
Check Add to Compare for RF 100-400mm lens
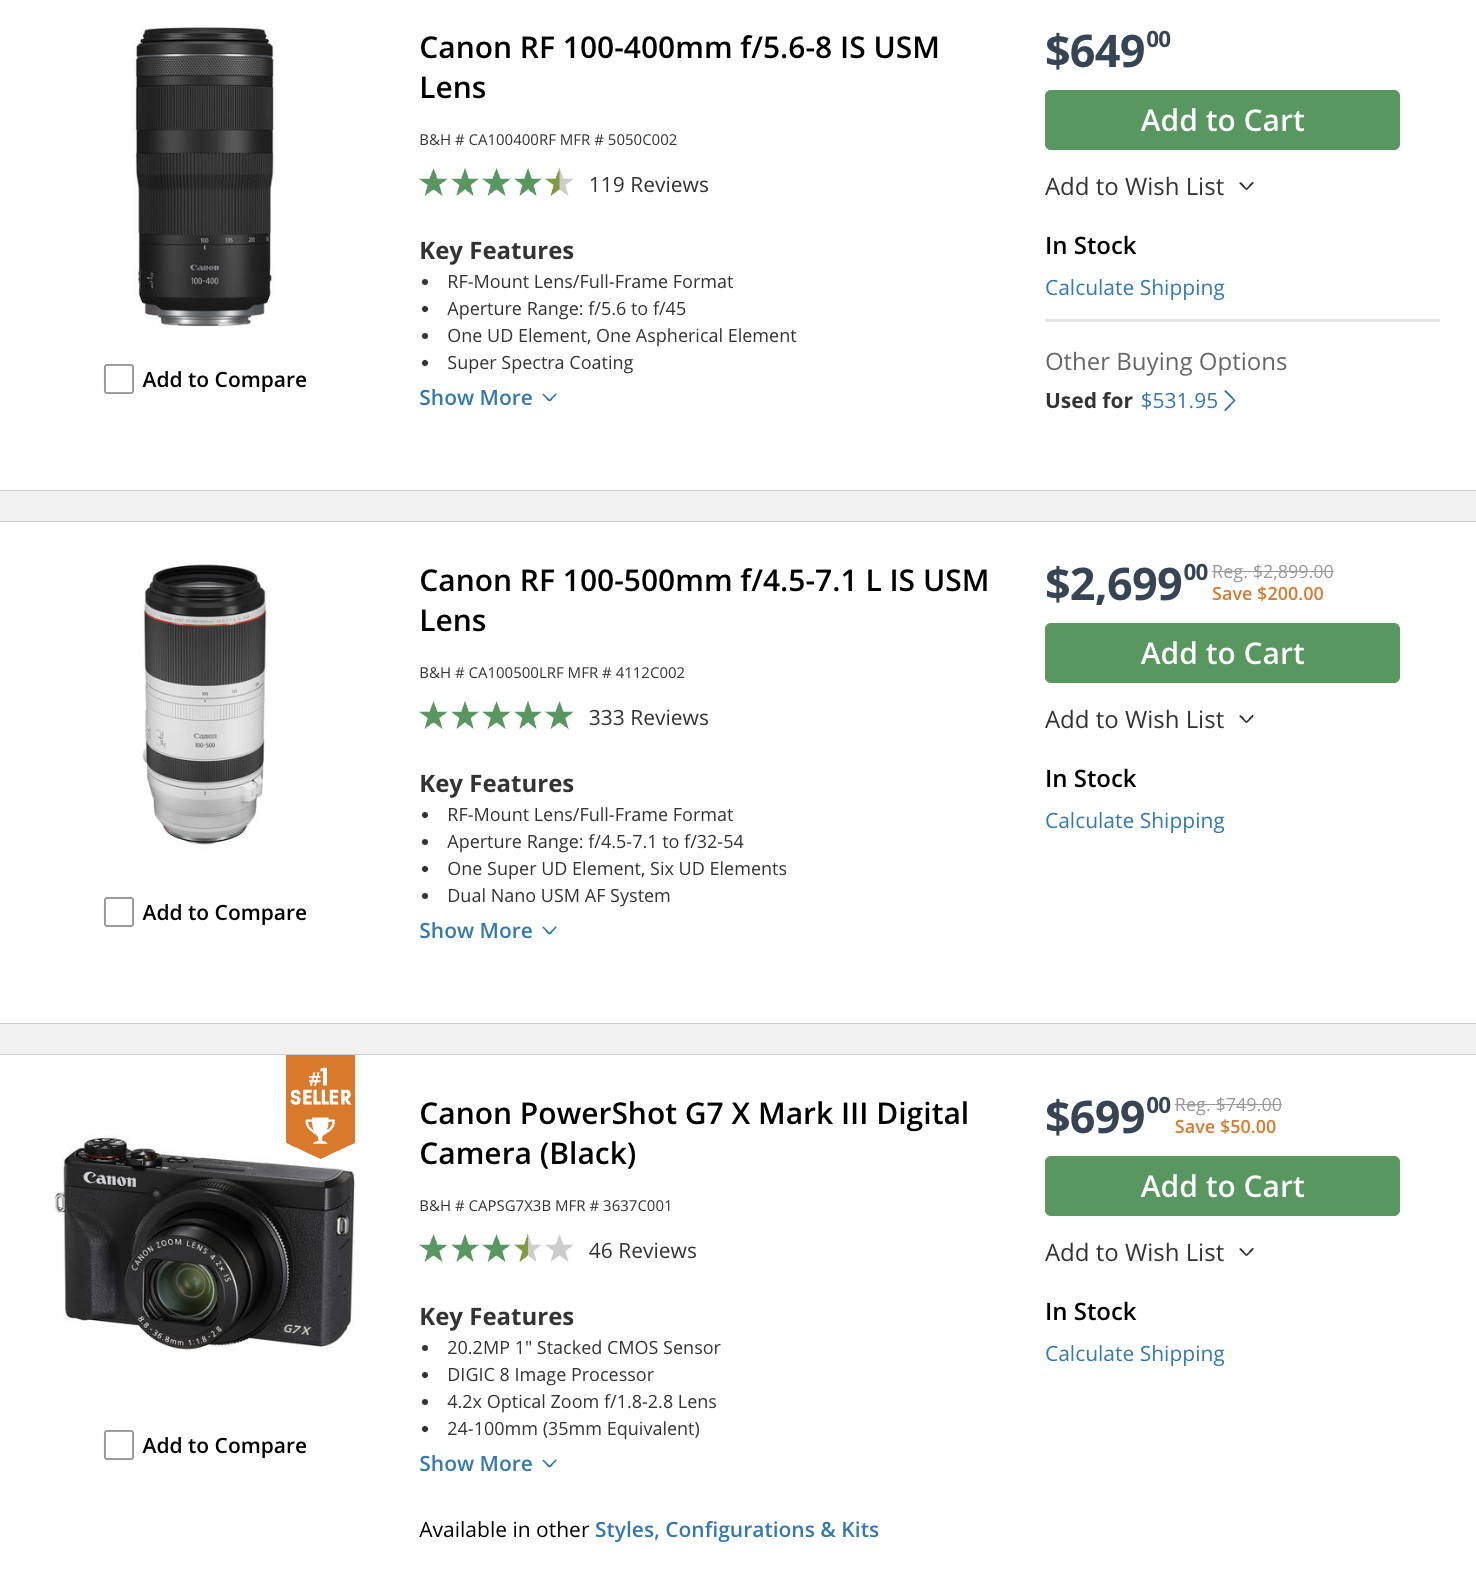pos(119,379)
